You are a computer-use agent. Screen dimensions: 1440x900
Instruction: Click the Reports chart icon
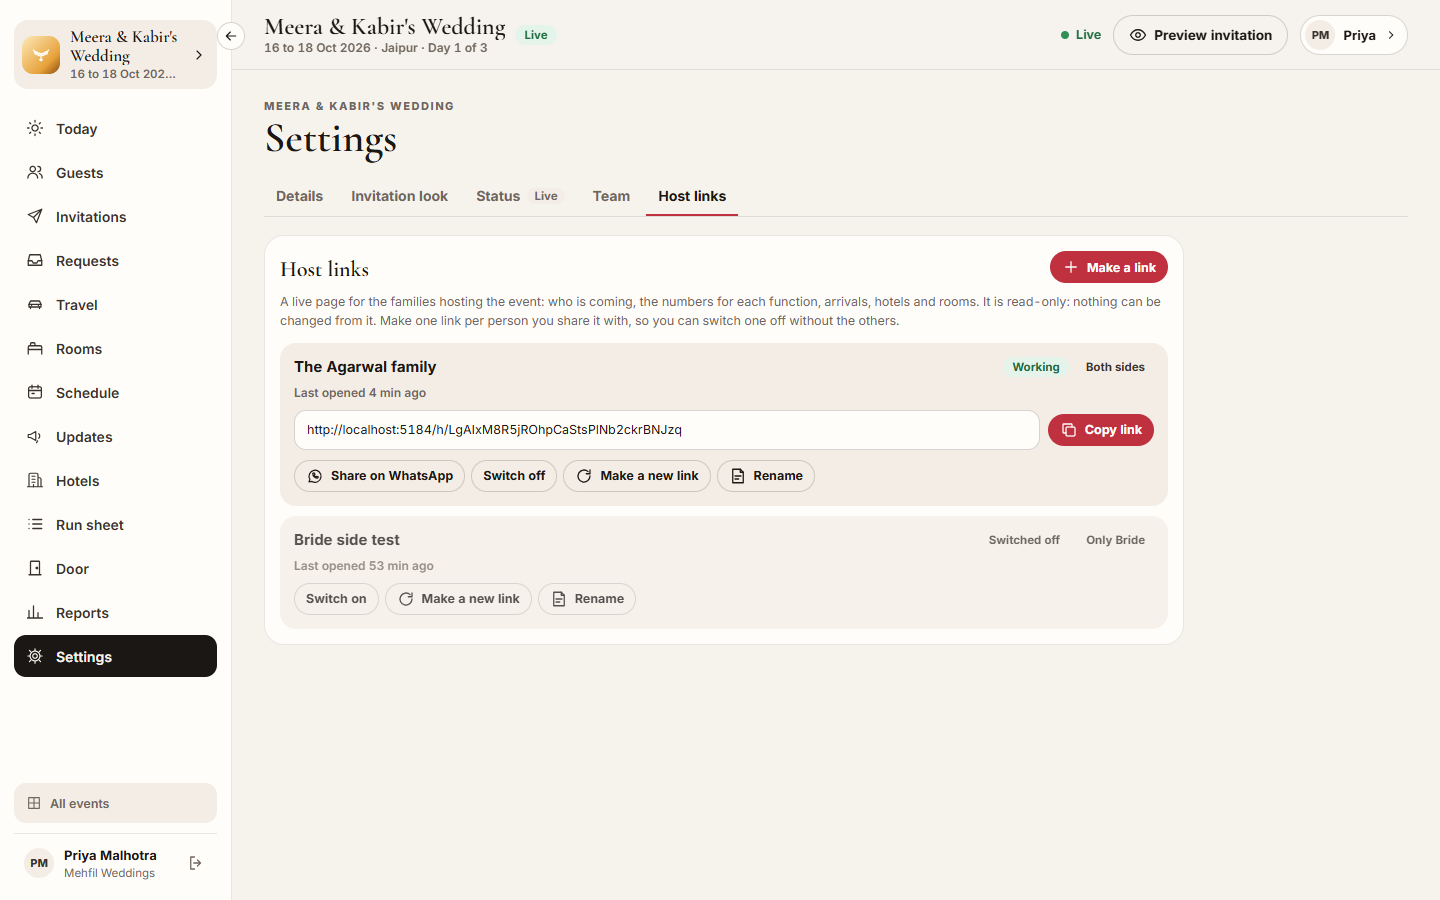[35, 612]
